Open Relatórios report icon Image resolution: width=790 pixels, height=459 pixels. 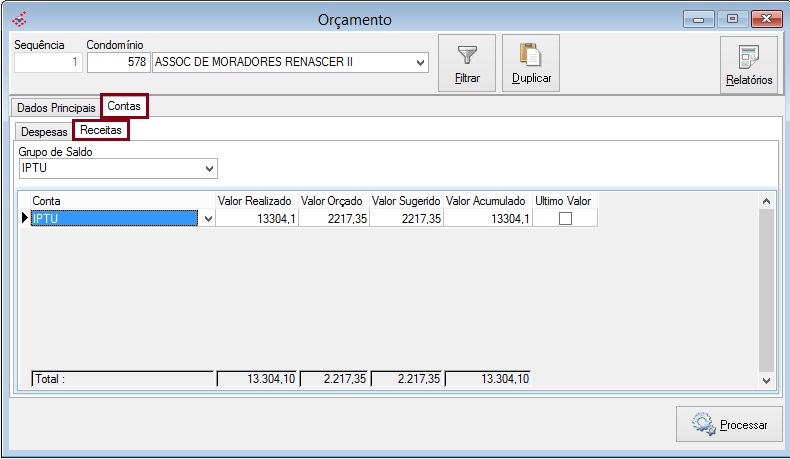pos(749,57)
